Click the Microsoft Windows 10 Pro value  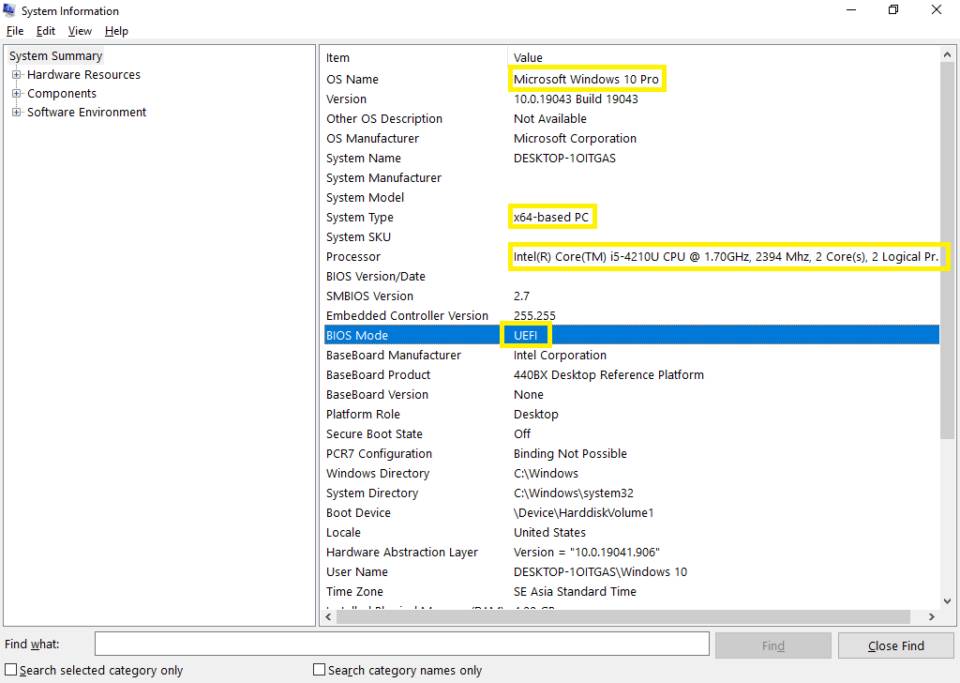pyautogui.click(x=586, y=80)
